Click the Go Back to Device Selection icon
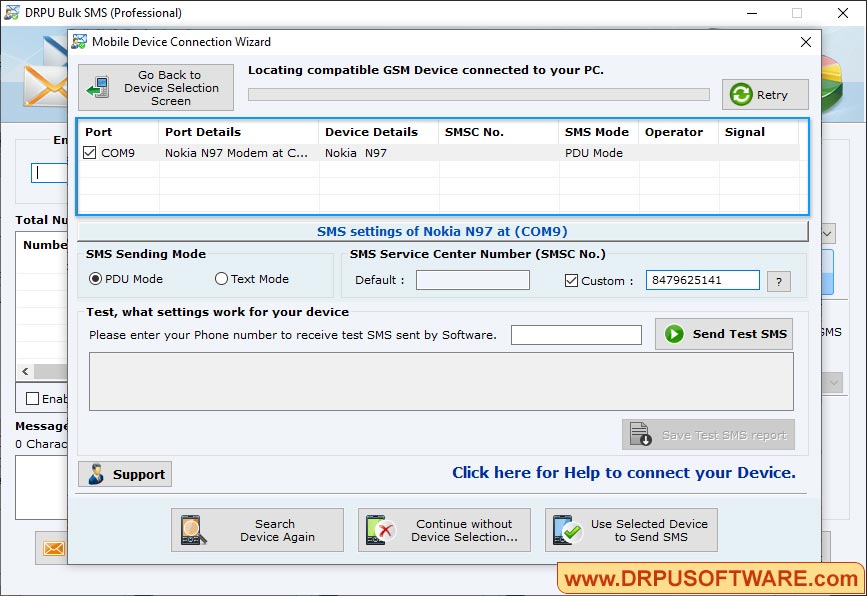Viewport: 867px width, 596px height. pyautogui.click(x=97, y=87)
